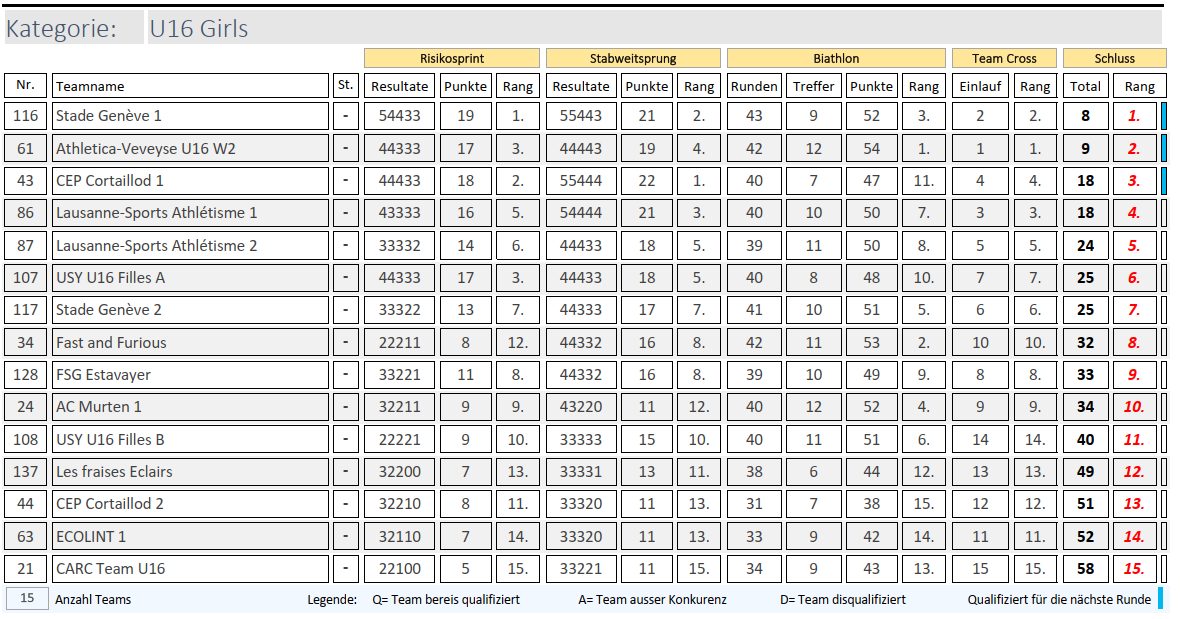The image size is (1180, 619).
Task: Select the Stabweitsprung group header
Action: (x=632, y=58)
